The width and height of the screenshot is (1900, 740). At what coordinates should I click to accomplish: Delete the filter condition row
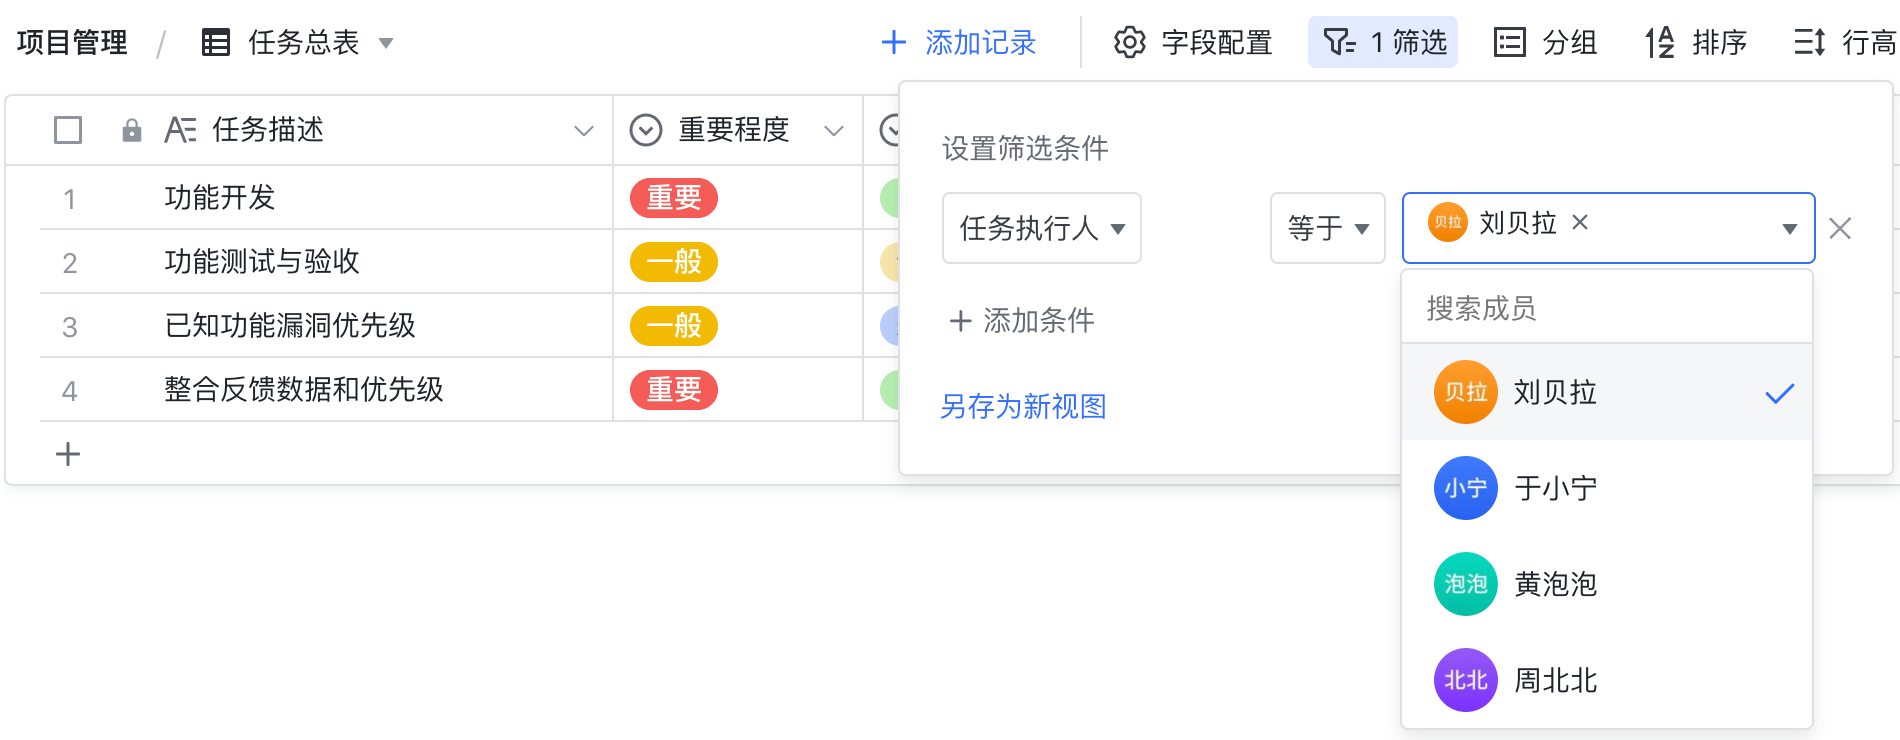click(x=1840, y=229)
